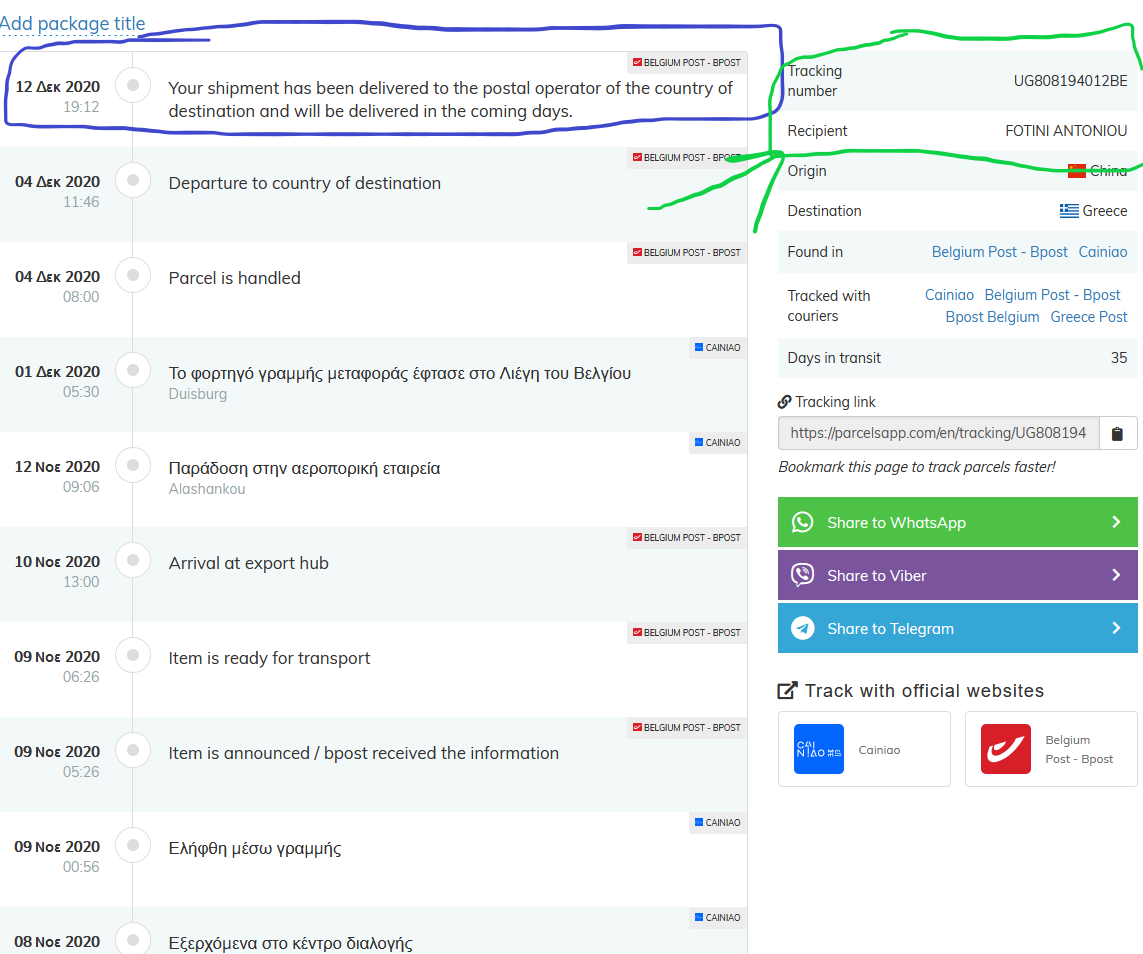Screen dimensions: 1143x954
Task: Click Belgium Post tag on Parcel is handled
Action: (x=687, y=253)
